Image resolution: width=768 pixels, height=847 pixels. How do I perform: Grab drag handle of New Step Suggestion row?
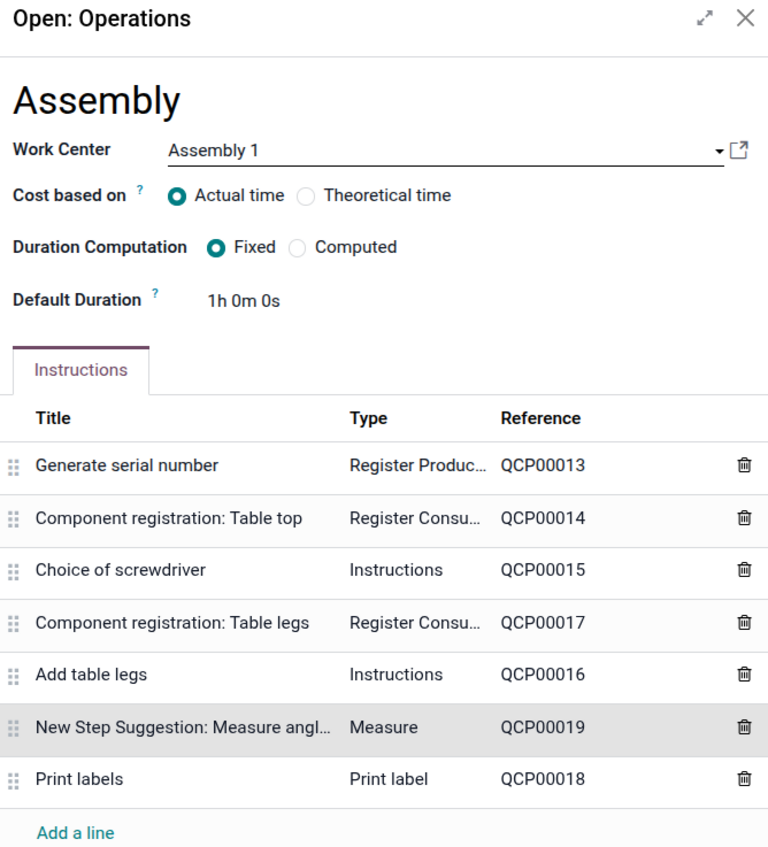tap(14, 729)
